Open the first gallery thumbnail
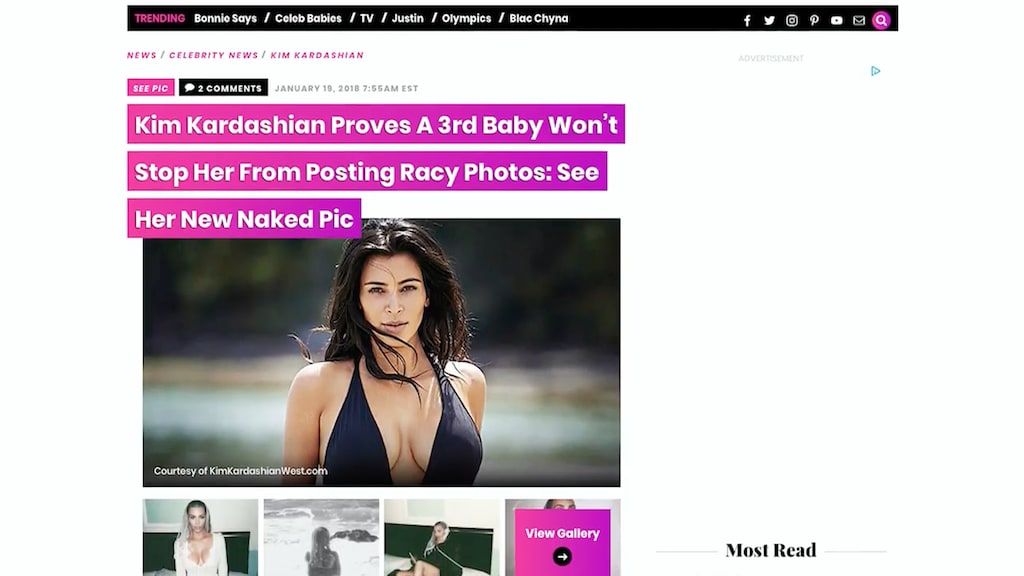This screenshot has height=576, width=1024. click(200, 537)
